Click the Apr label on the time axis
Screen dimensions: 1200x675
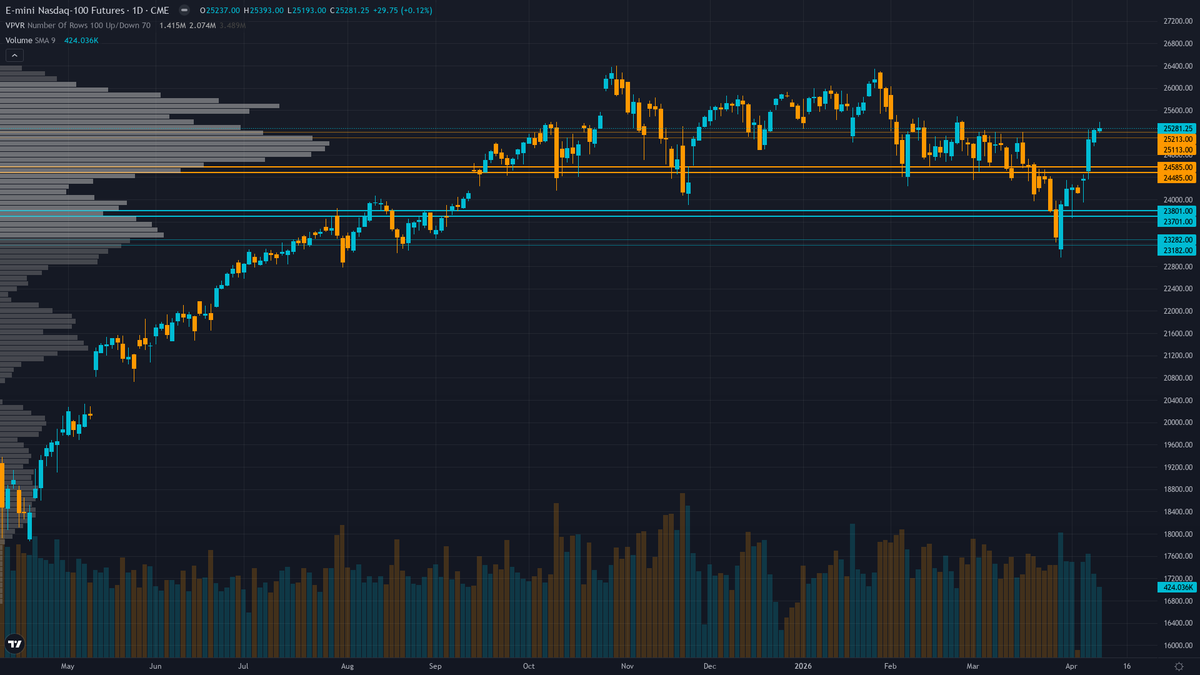tap(1070, 665)
